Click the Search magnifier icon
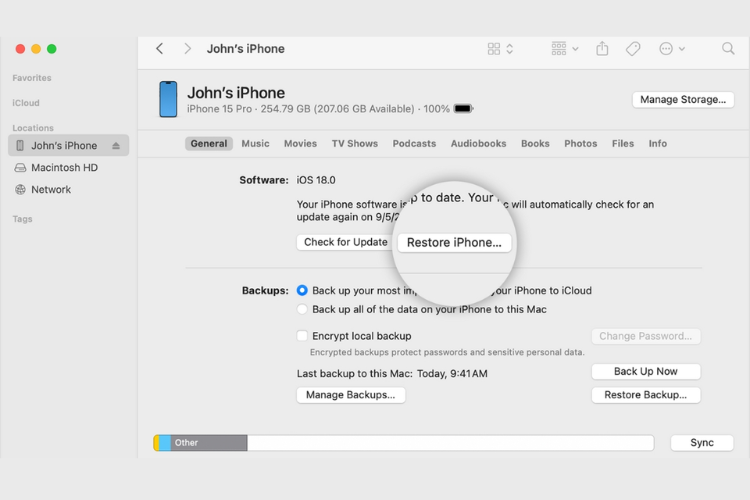 [x=728, y=48]
